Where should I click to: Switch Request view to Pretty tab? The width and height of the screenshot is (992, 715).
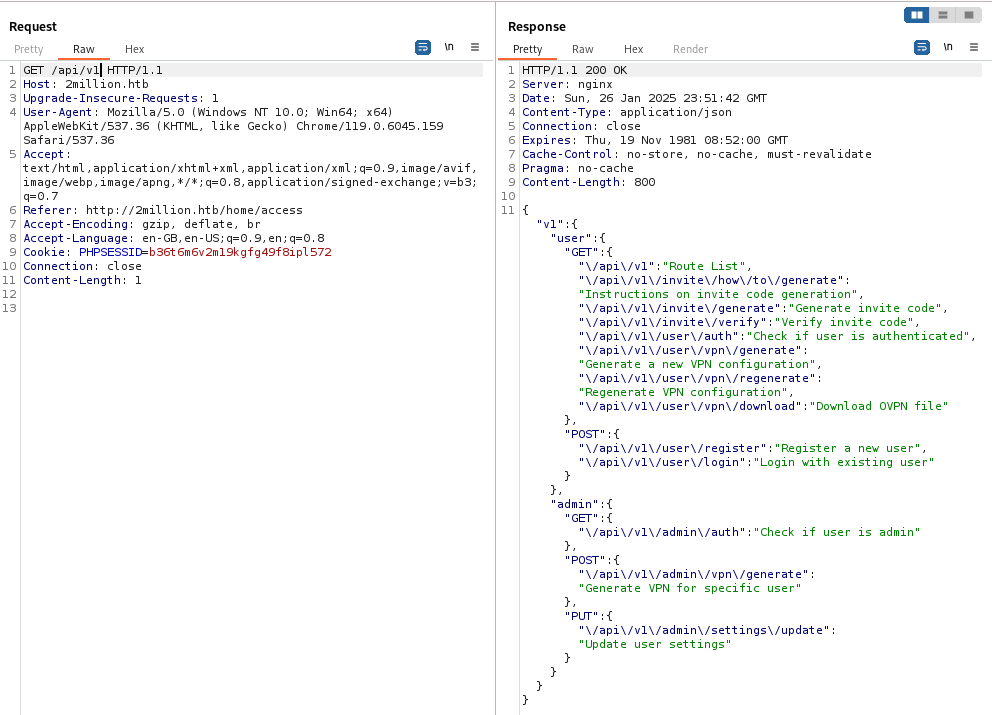29,49
